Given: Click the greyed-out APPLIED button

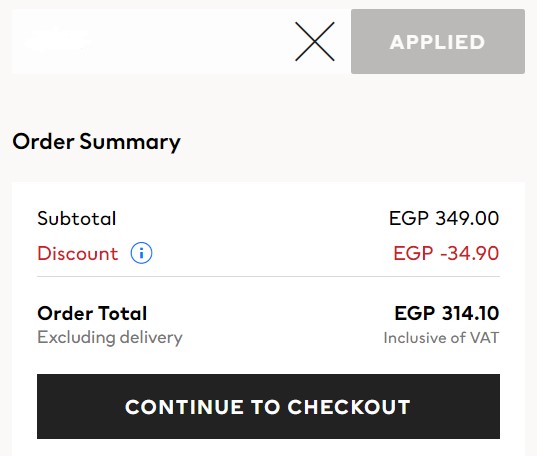Looking at the screenshot, I should (438, 41).
